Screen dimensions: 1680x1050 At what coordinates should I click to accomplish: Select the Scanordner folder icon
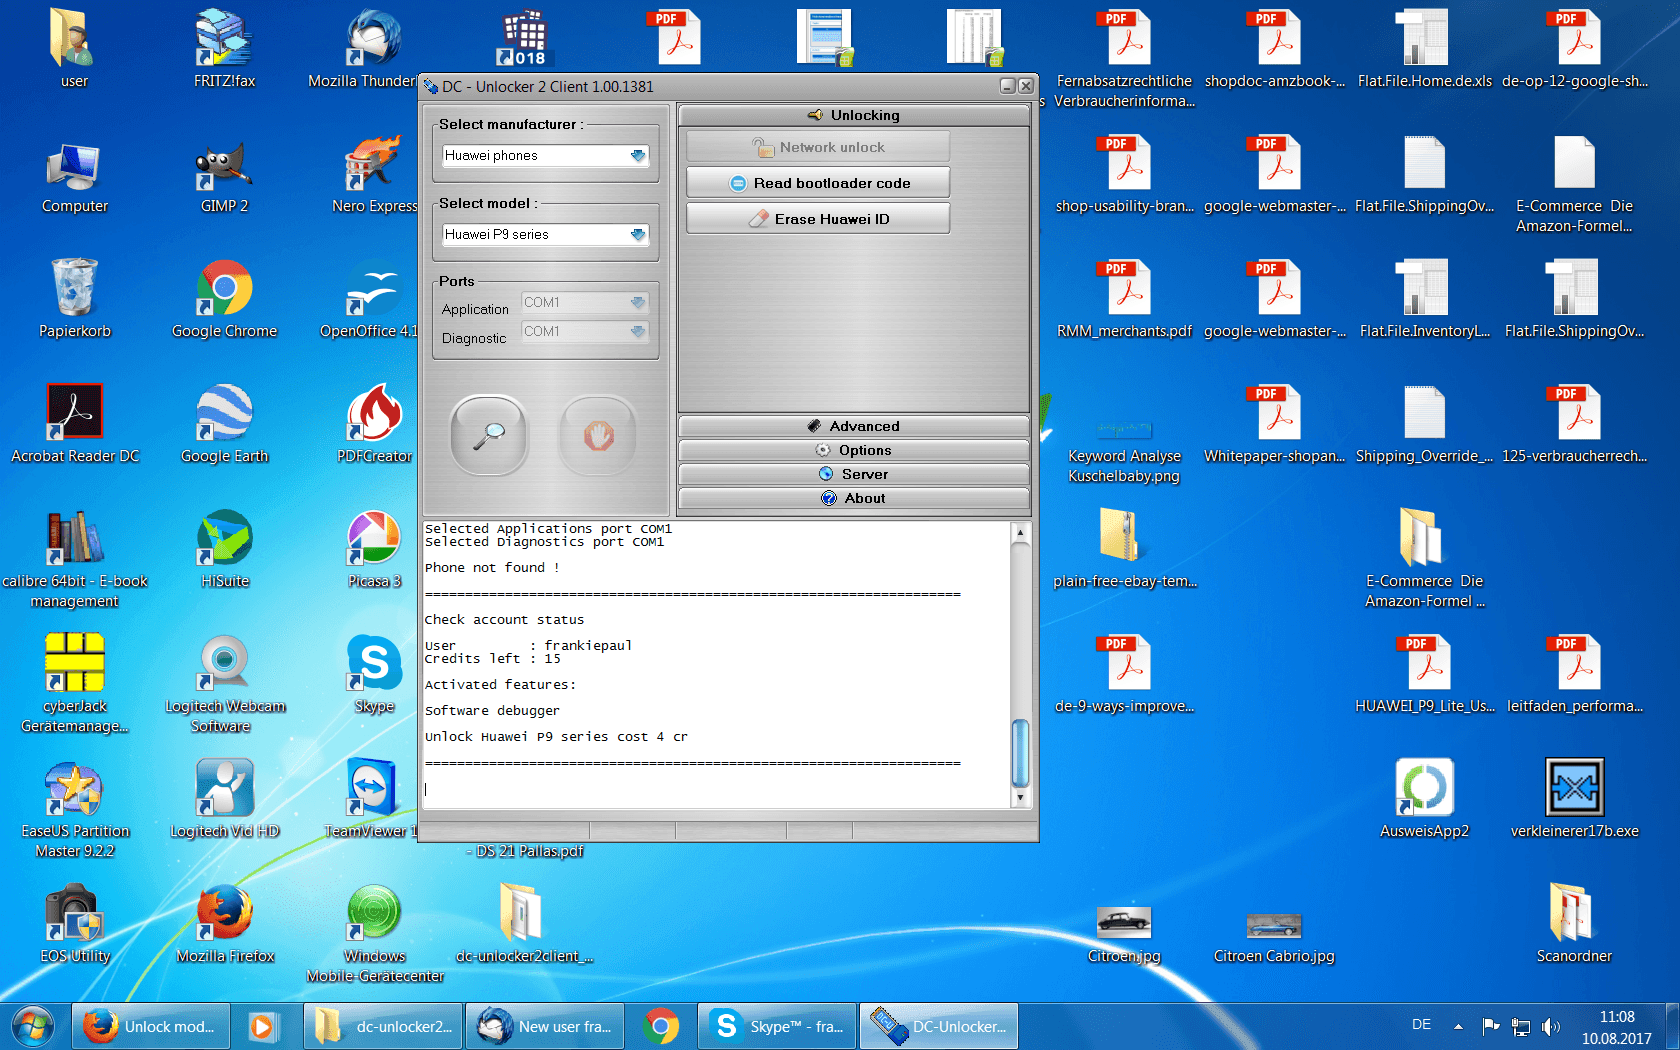[1574, 925]
